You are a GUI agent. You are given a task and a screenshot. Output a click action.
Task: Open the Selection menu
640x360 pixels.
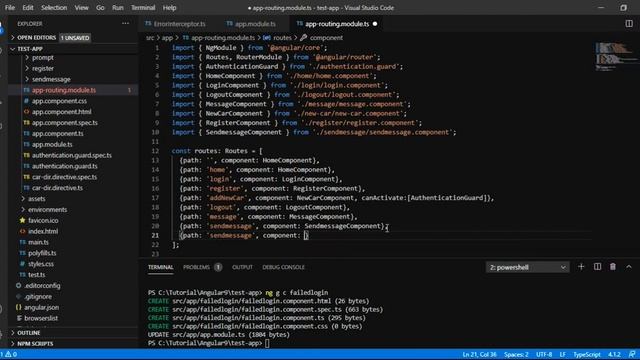[54, 8]
